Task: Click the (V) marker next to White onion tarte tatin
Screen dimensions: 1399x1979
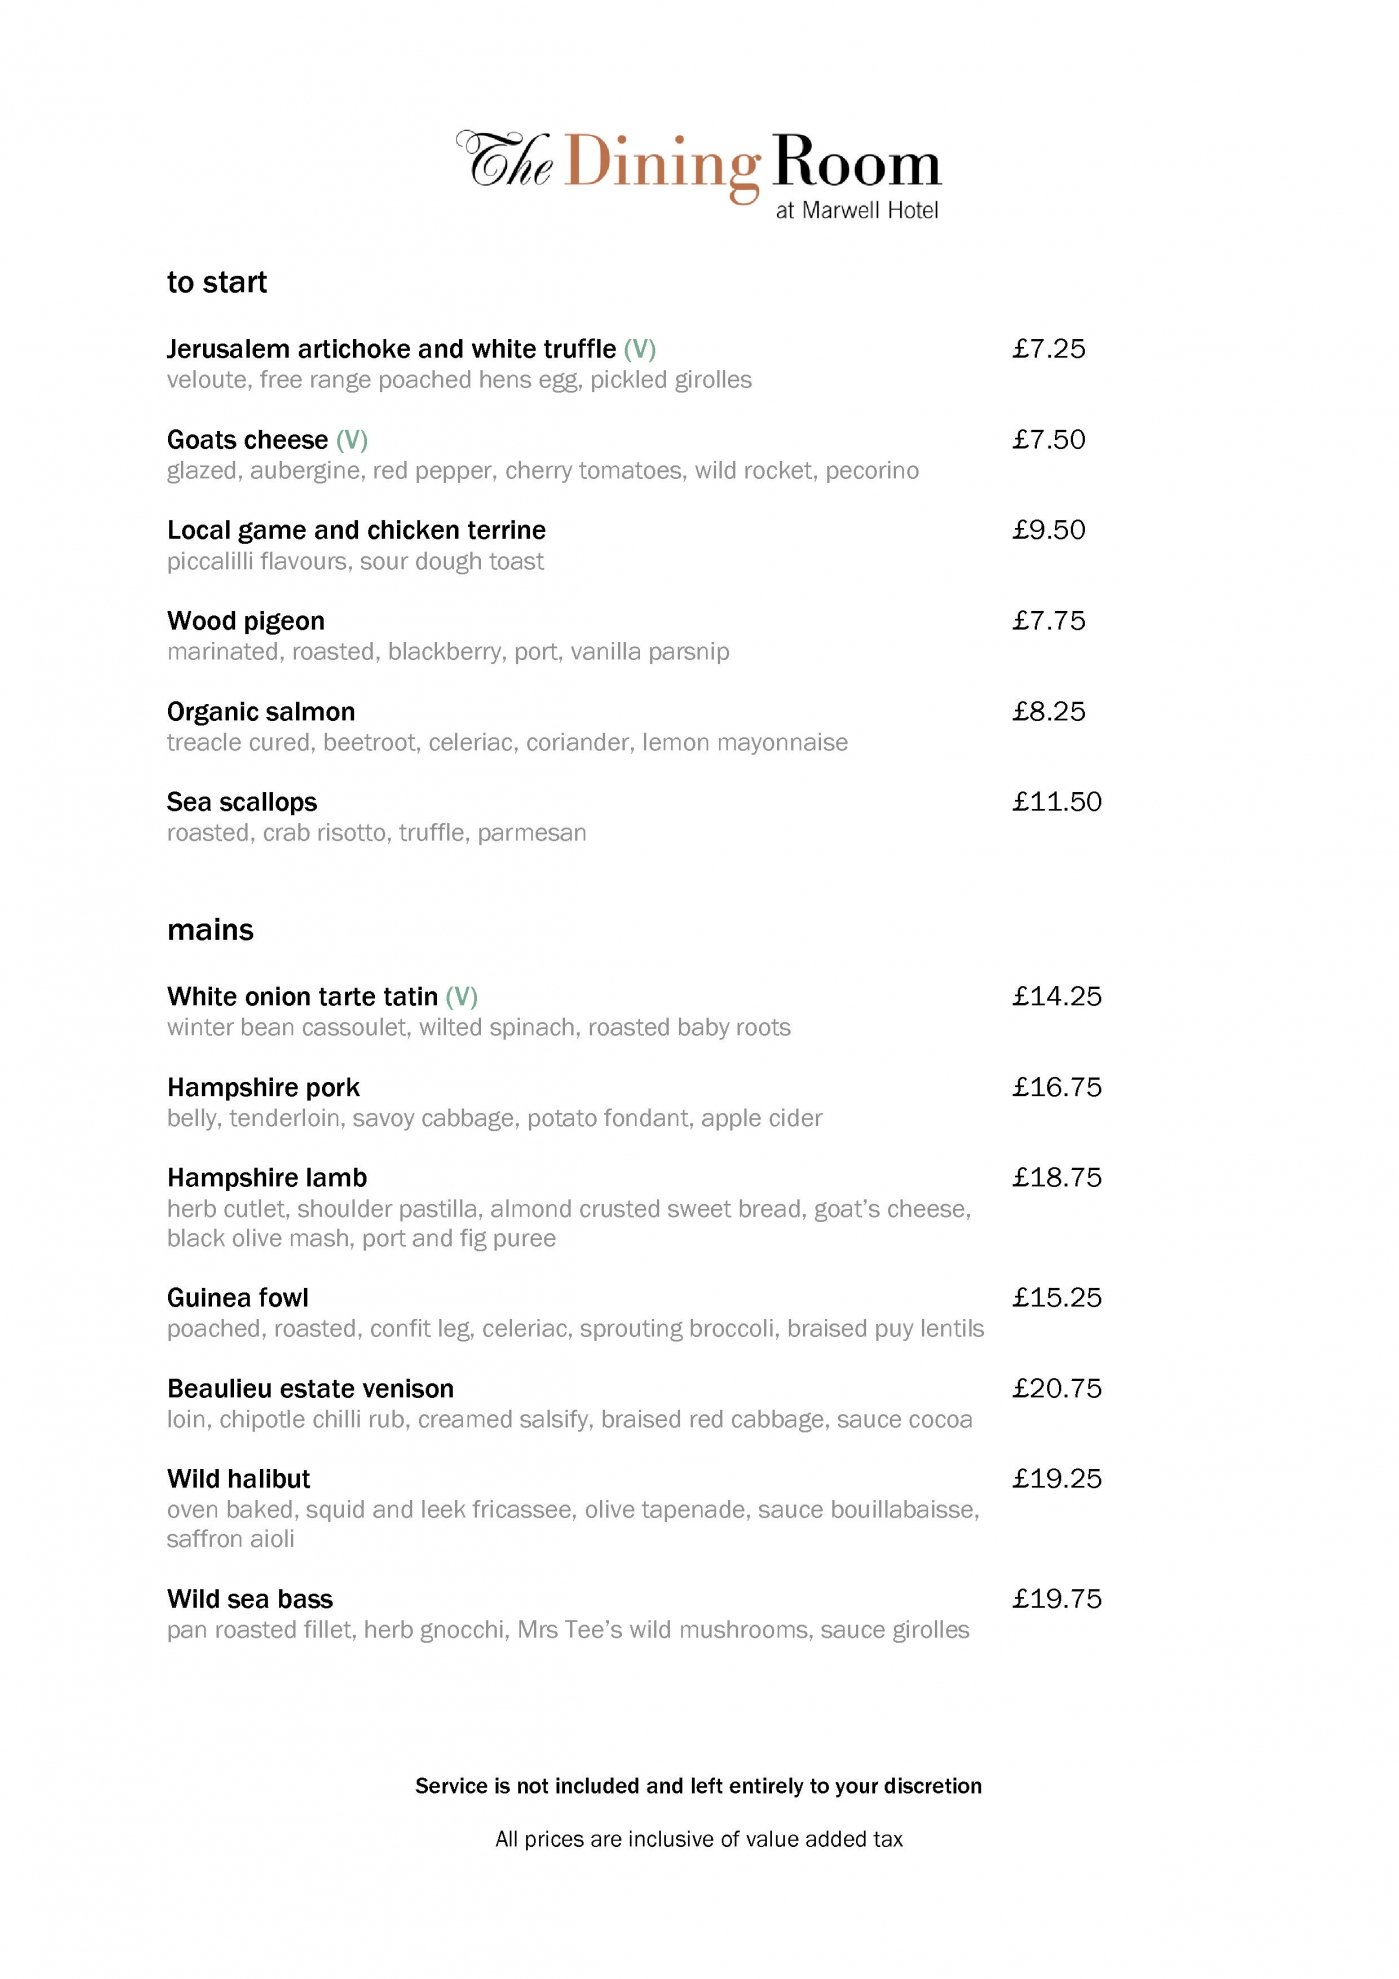Action: tap(462, 997)
